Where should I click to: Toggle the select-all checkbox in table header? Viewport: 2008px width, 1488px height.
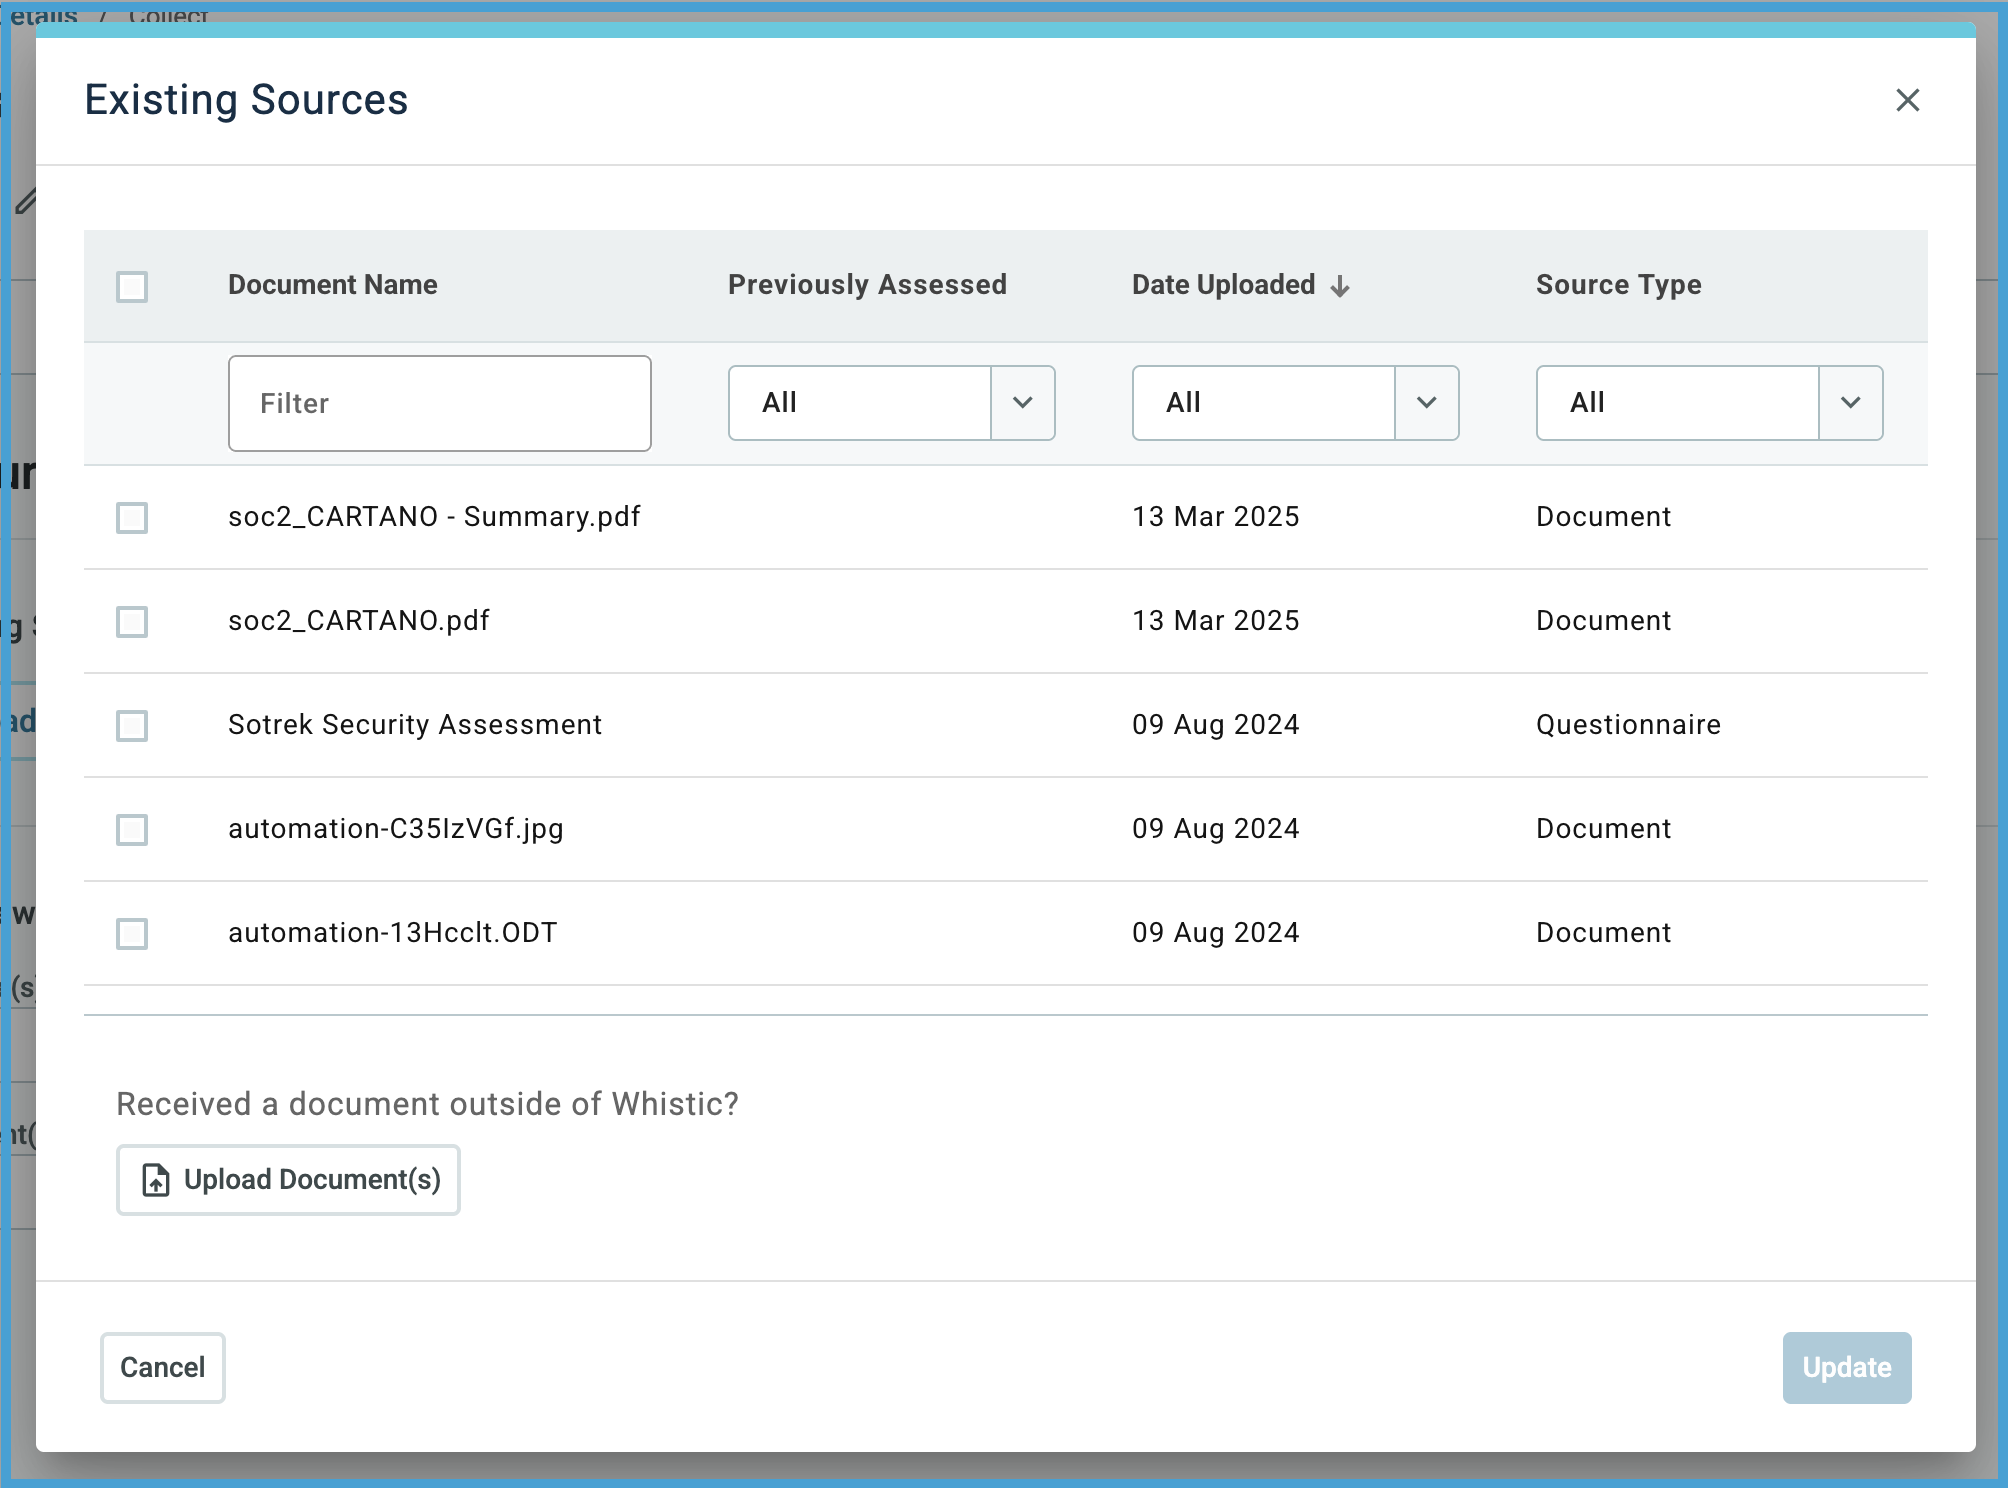[x=132, y=287]
